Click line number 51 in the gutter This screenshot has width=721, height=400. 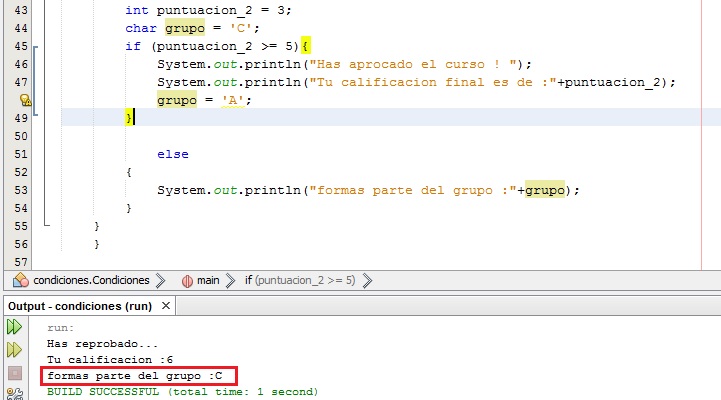pos(18,154)
